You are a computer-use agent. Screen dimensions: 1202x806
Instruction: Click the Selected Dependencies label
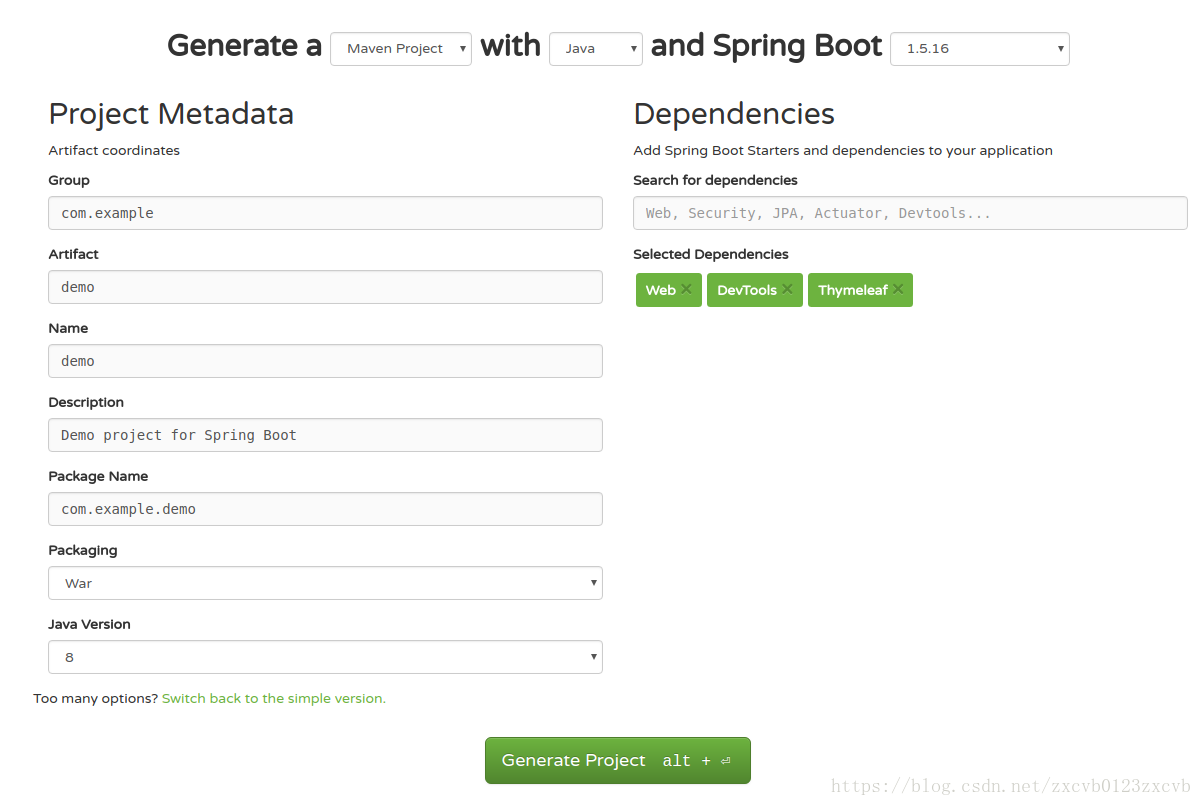(711, 255)
